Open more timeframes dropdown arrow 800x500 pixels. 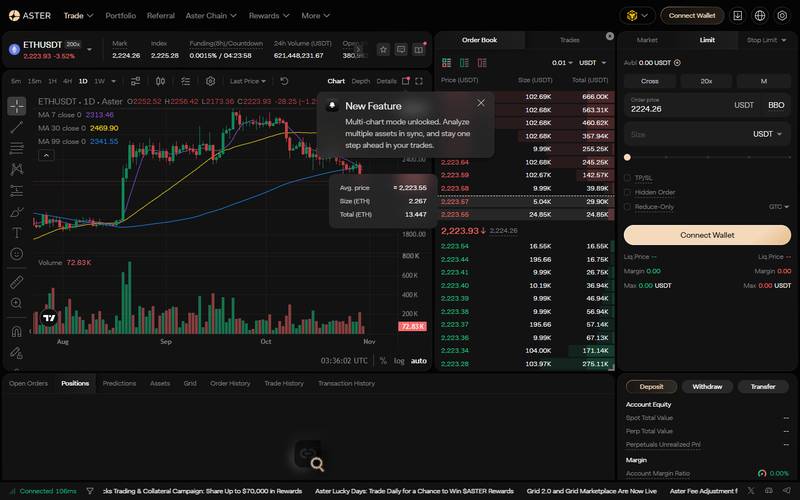(113, 81)
